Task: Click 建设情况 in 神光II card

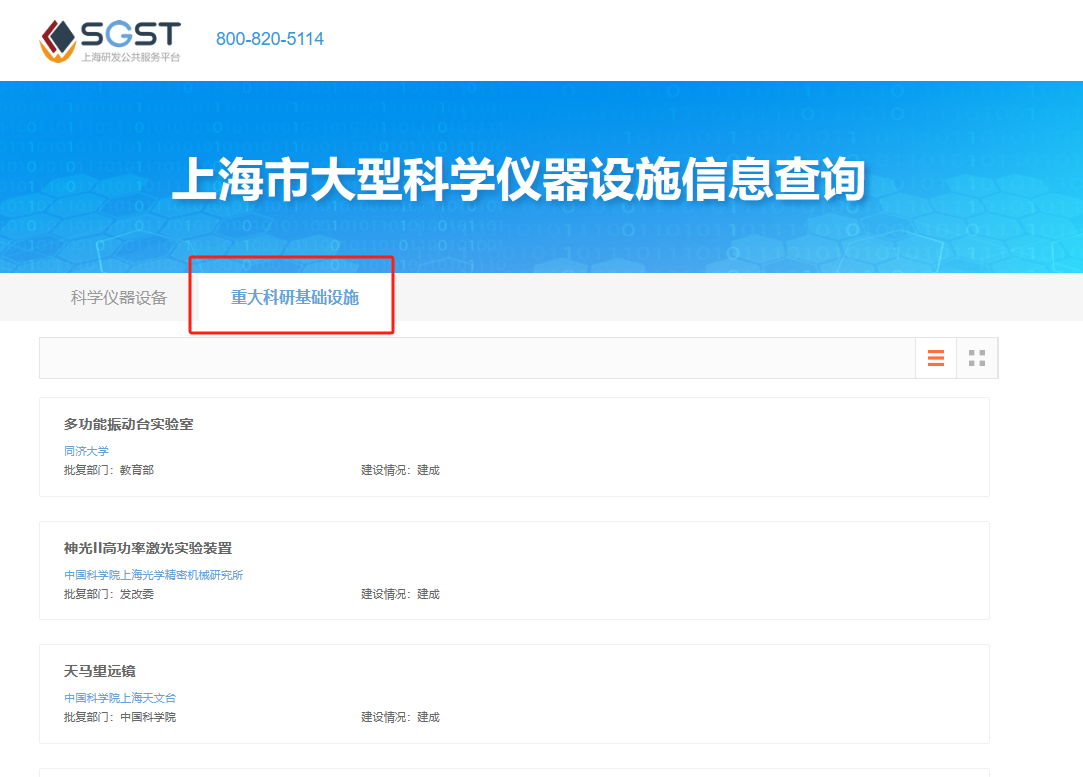Action: (401, 594)
